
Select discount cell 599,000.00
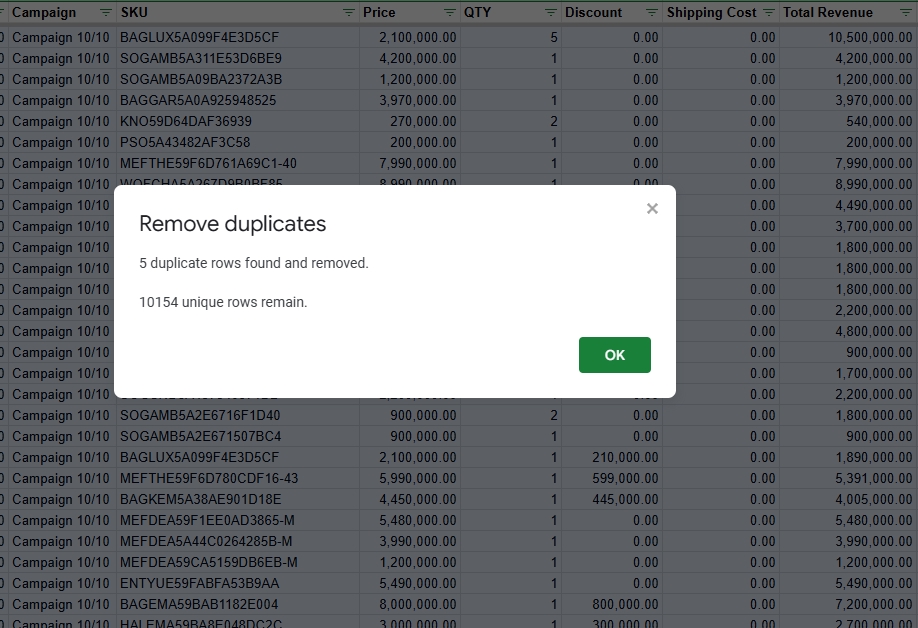[612, 479]
